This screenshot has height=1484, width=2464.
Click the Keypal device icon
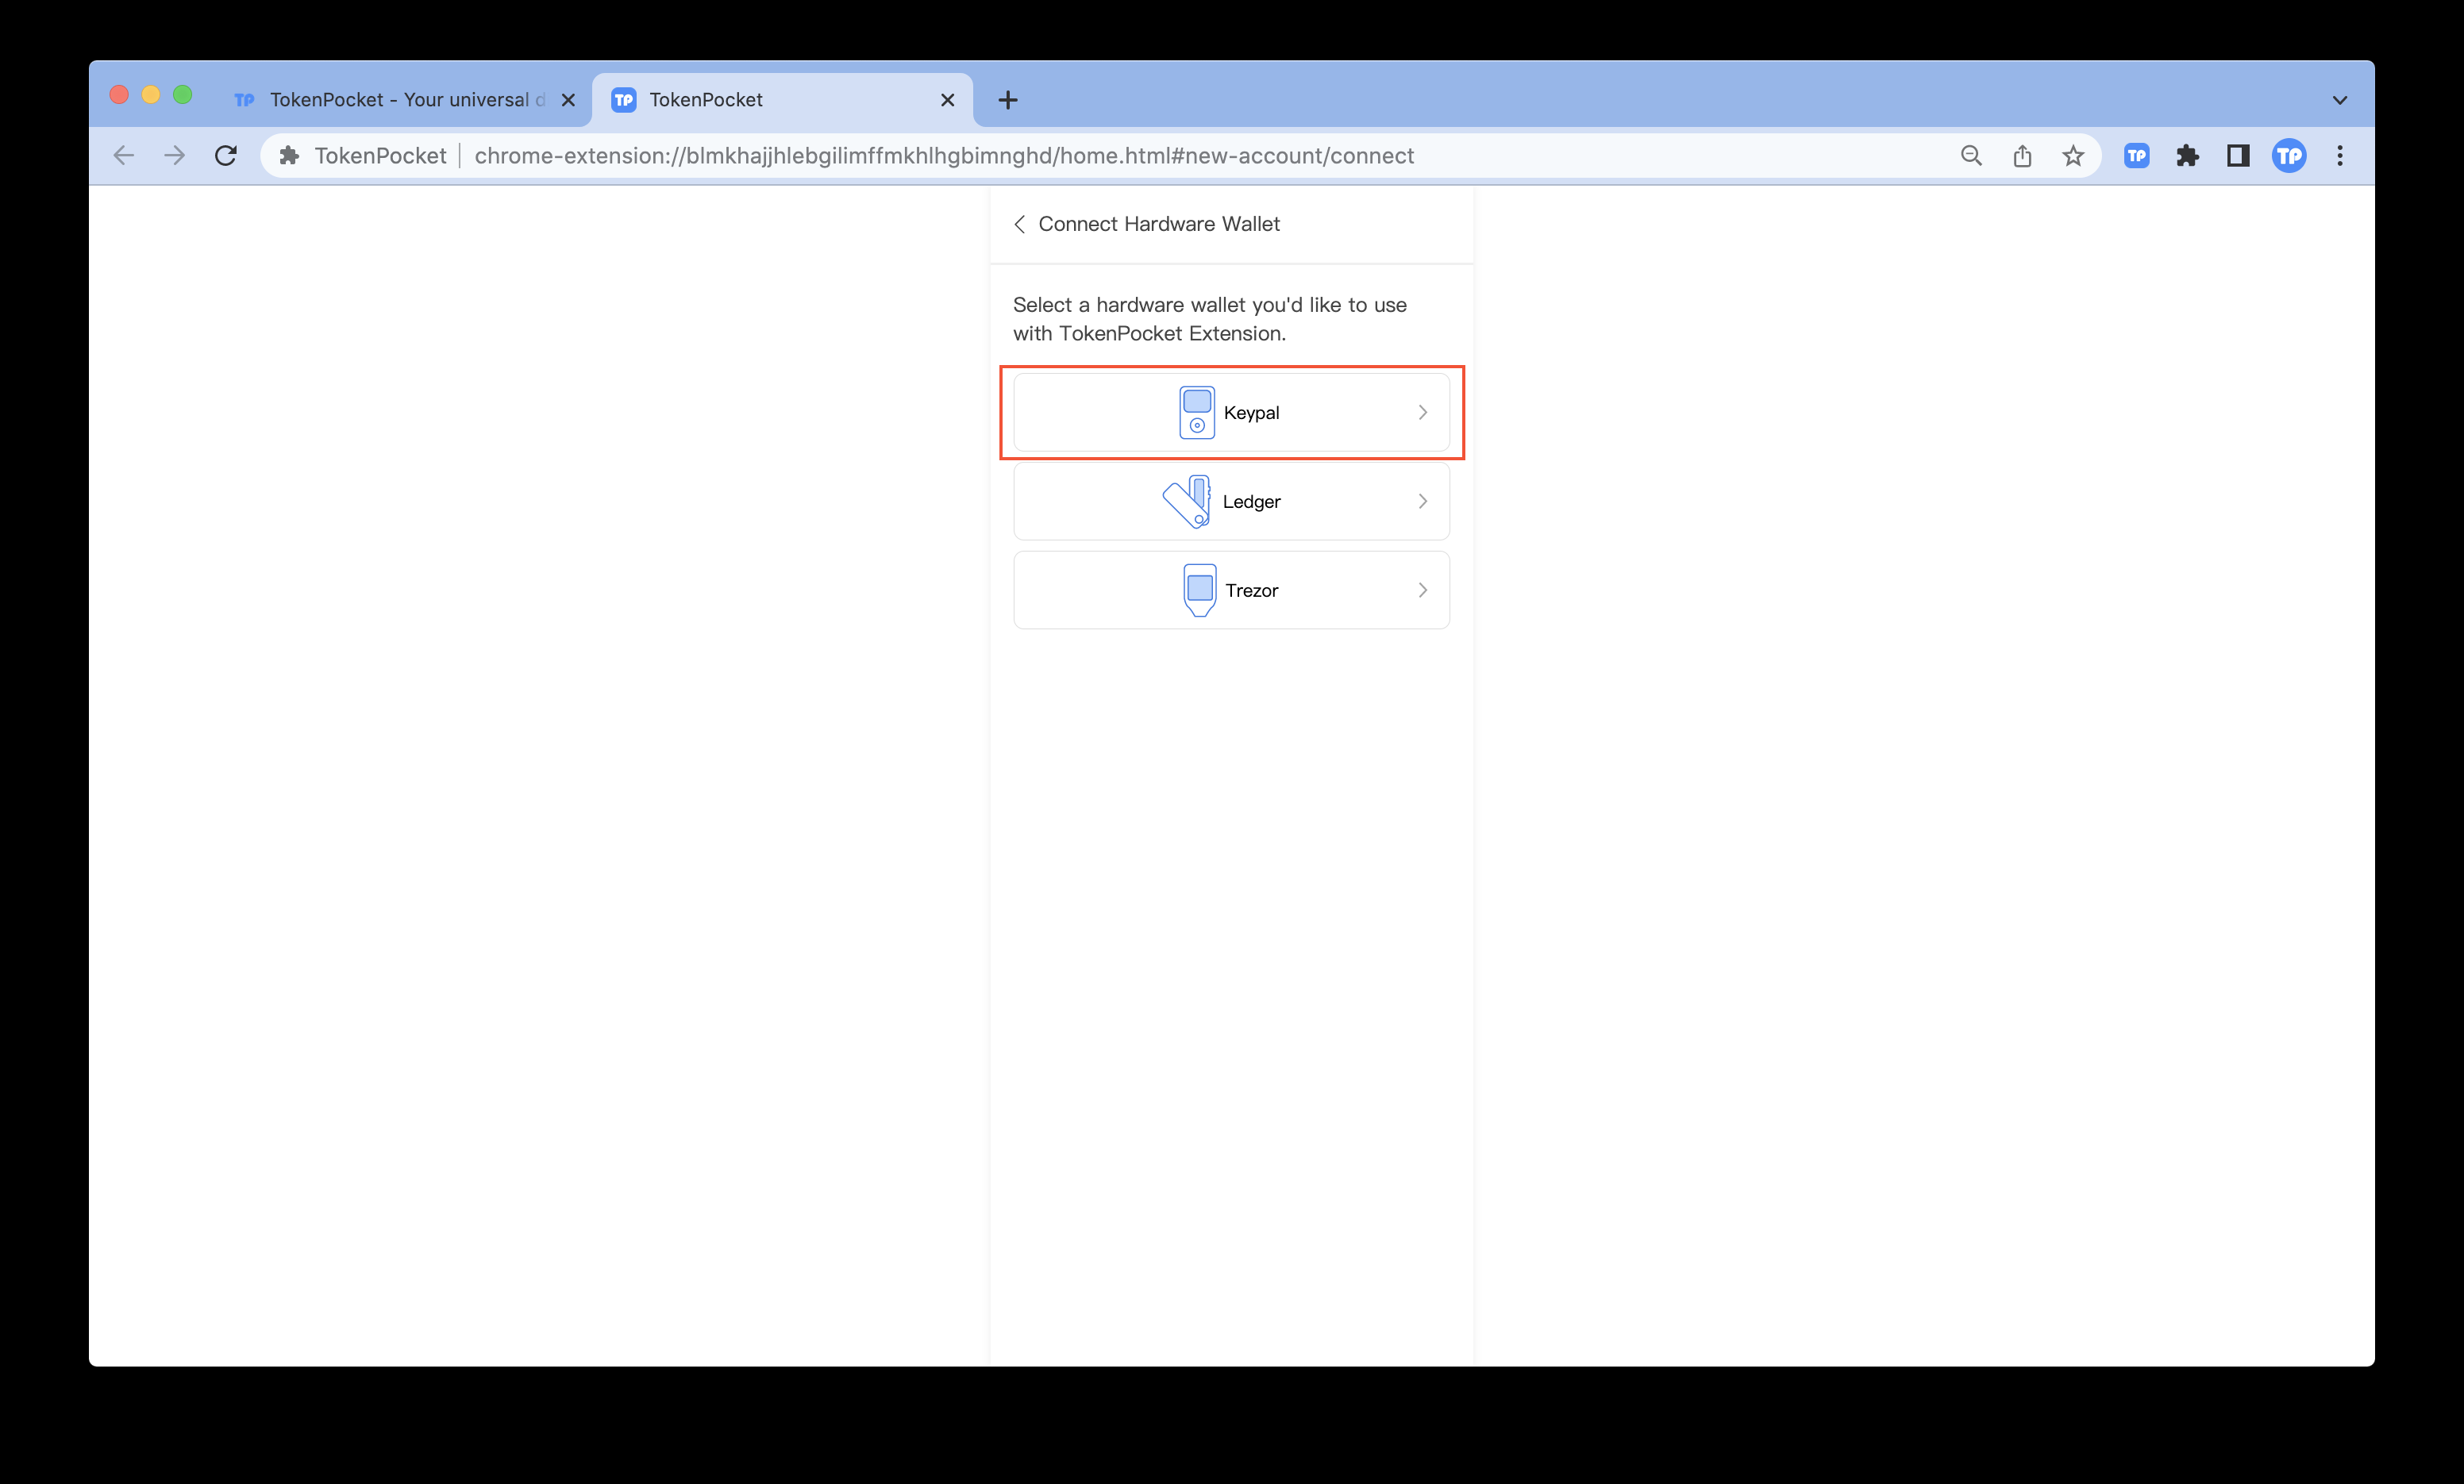pos(1196,412)
